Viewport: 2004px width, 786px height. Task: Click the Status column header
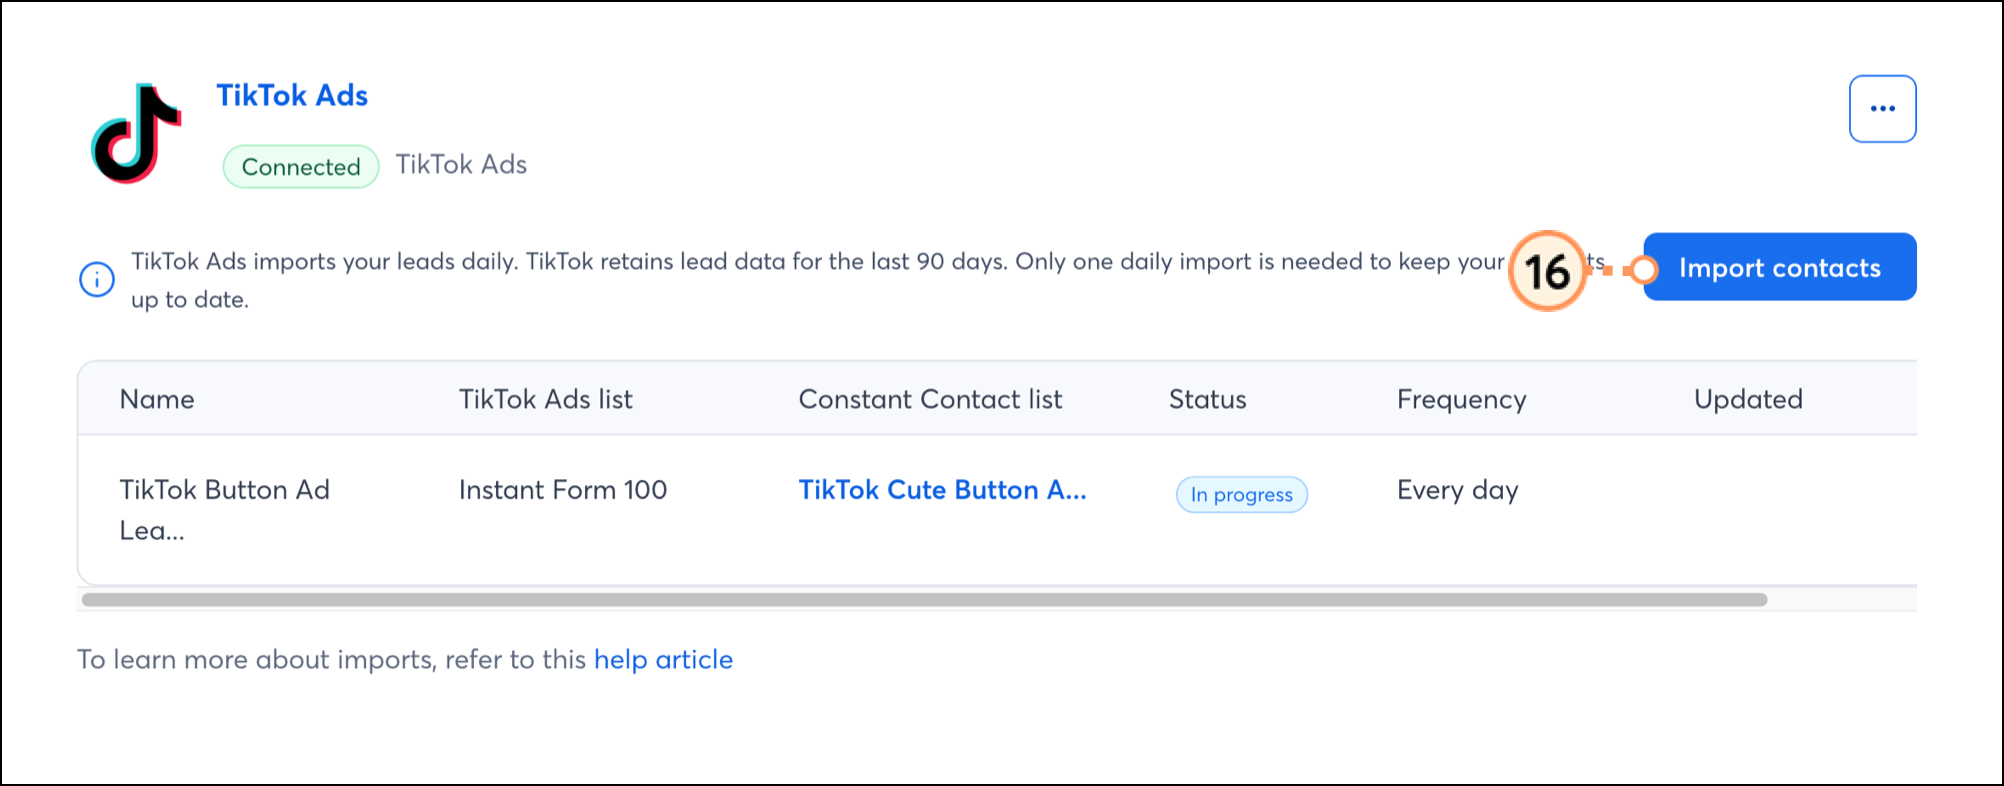[1207, 398]
